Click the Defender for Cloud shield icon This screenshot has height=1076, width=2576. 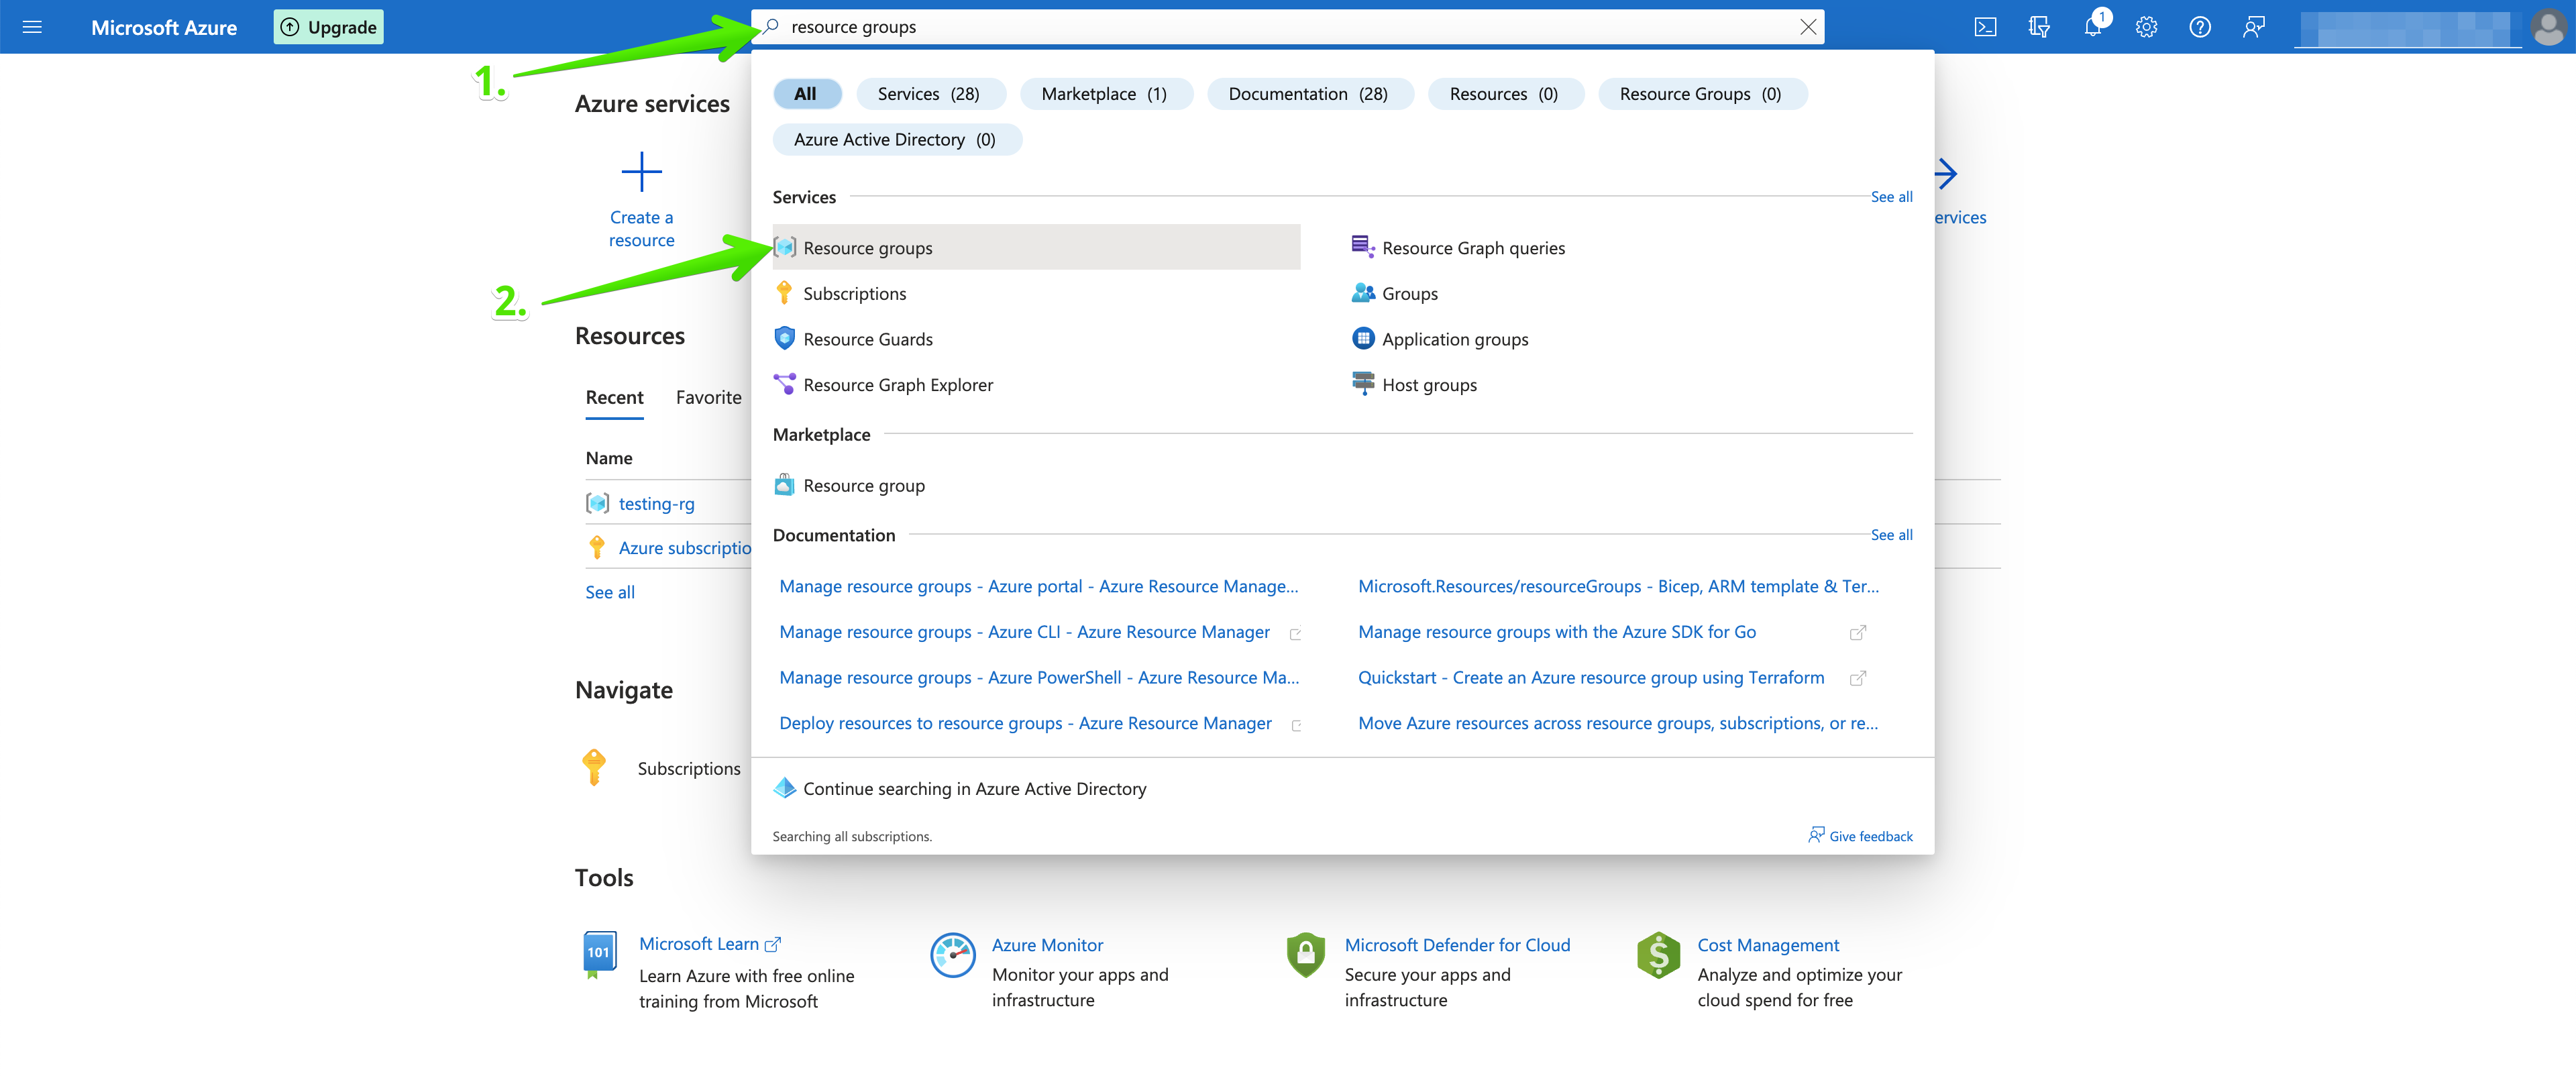pos(1305,956)
